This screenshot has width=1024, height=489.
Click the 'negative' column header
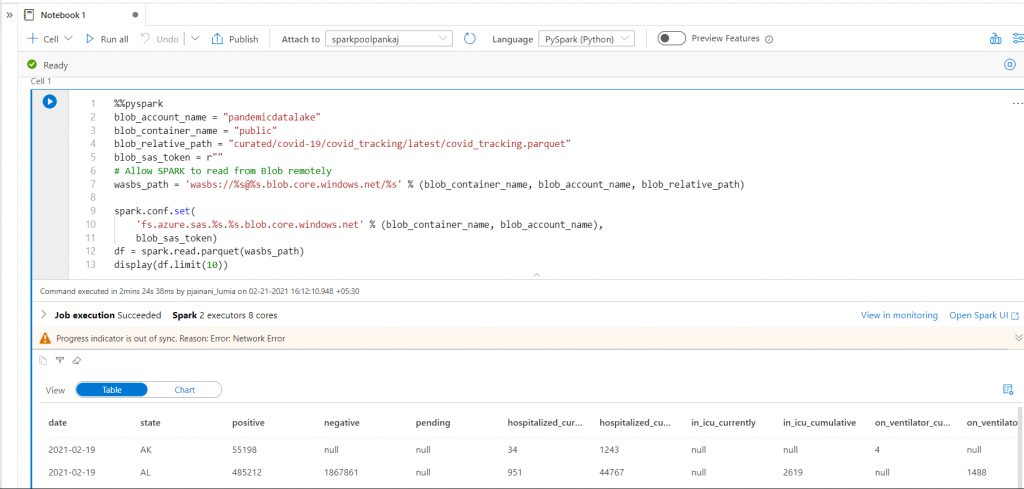342,422
